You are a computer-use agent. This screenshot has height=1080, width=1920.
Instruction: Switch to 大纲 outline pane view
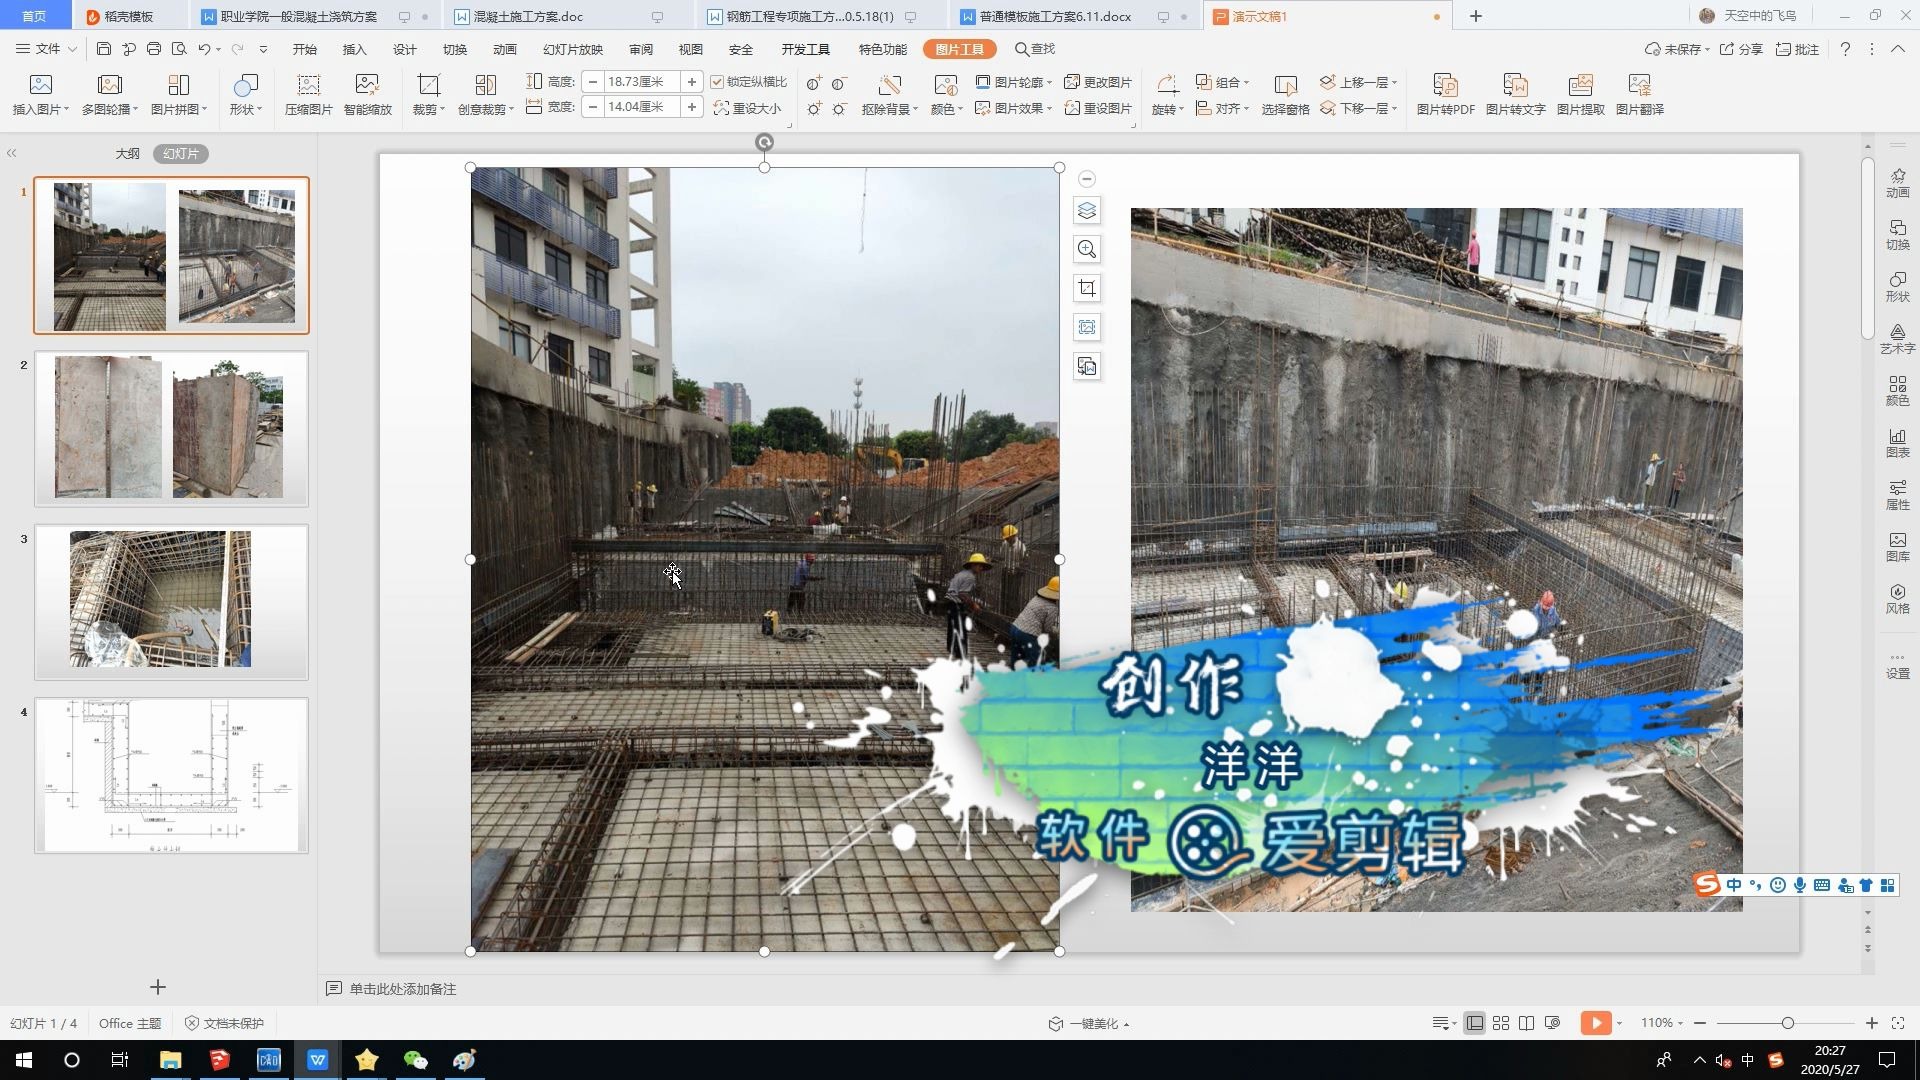[127, 154]
